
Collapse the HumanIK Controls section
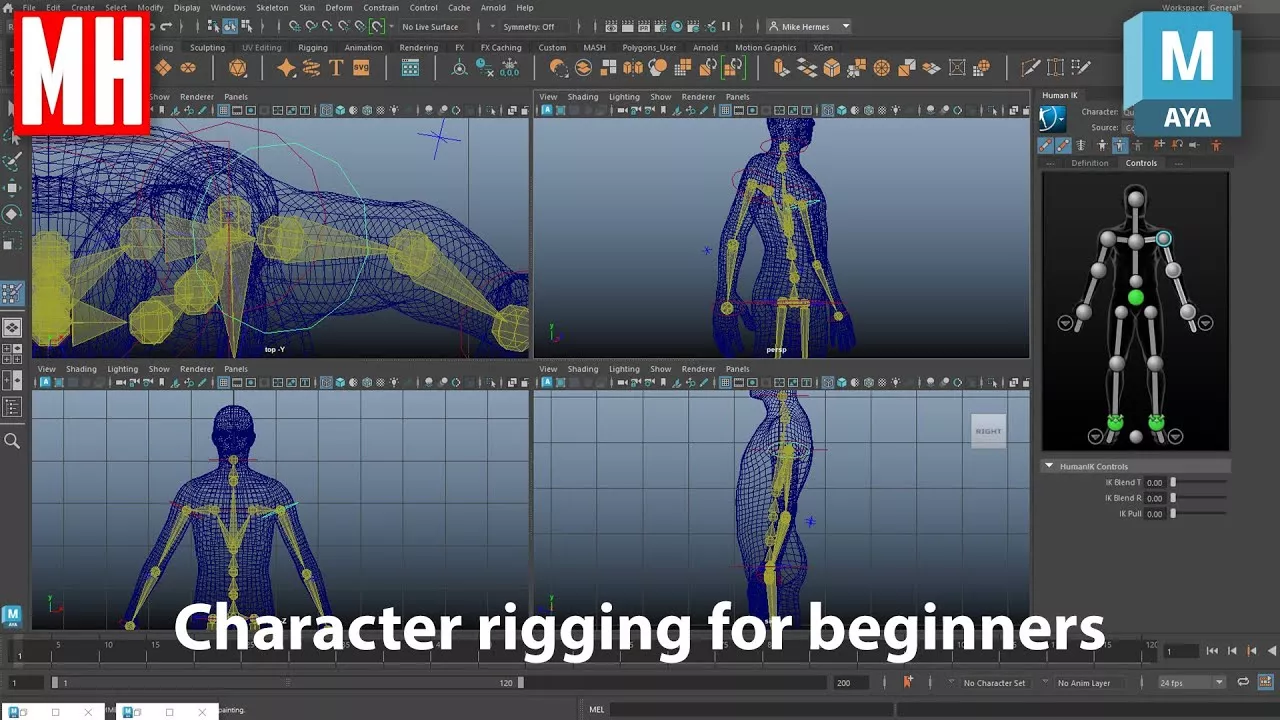tap(1049, 466)
